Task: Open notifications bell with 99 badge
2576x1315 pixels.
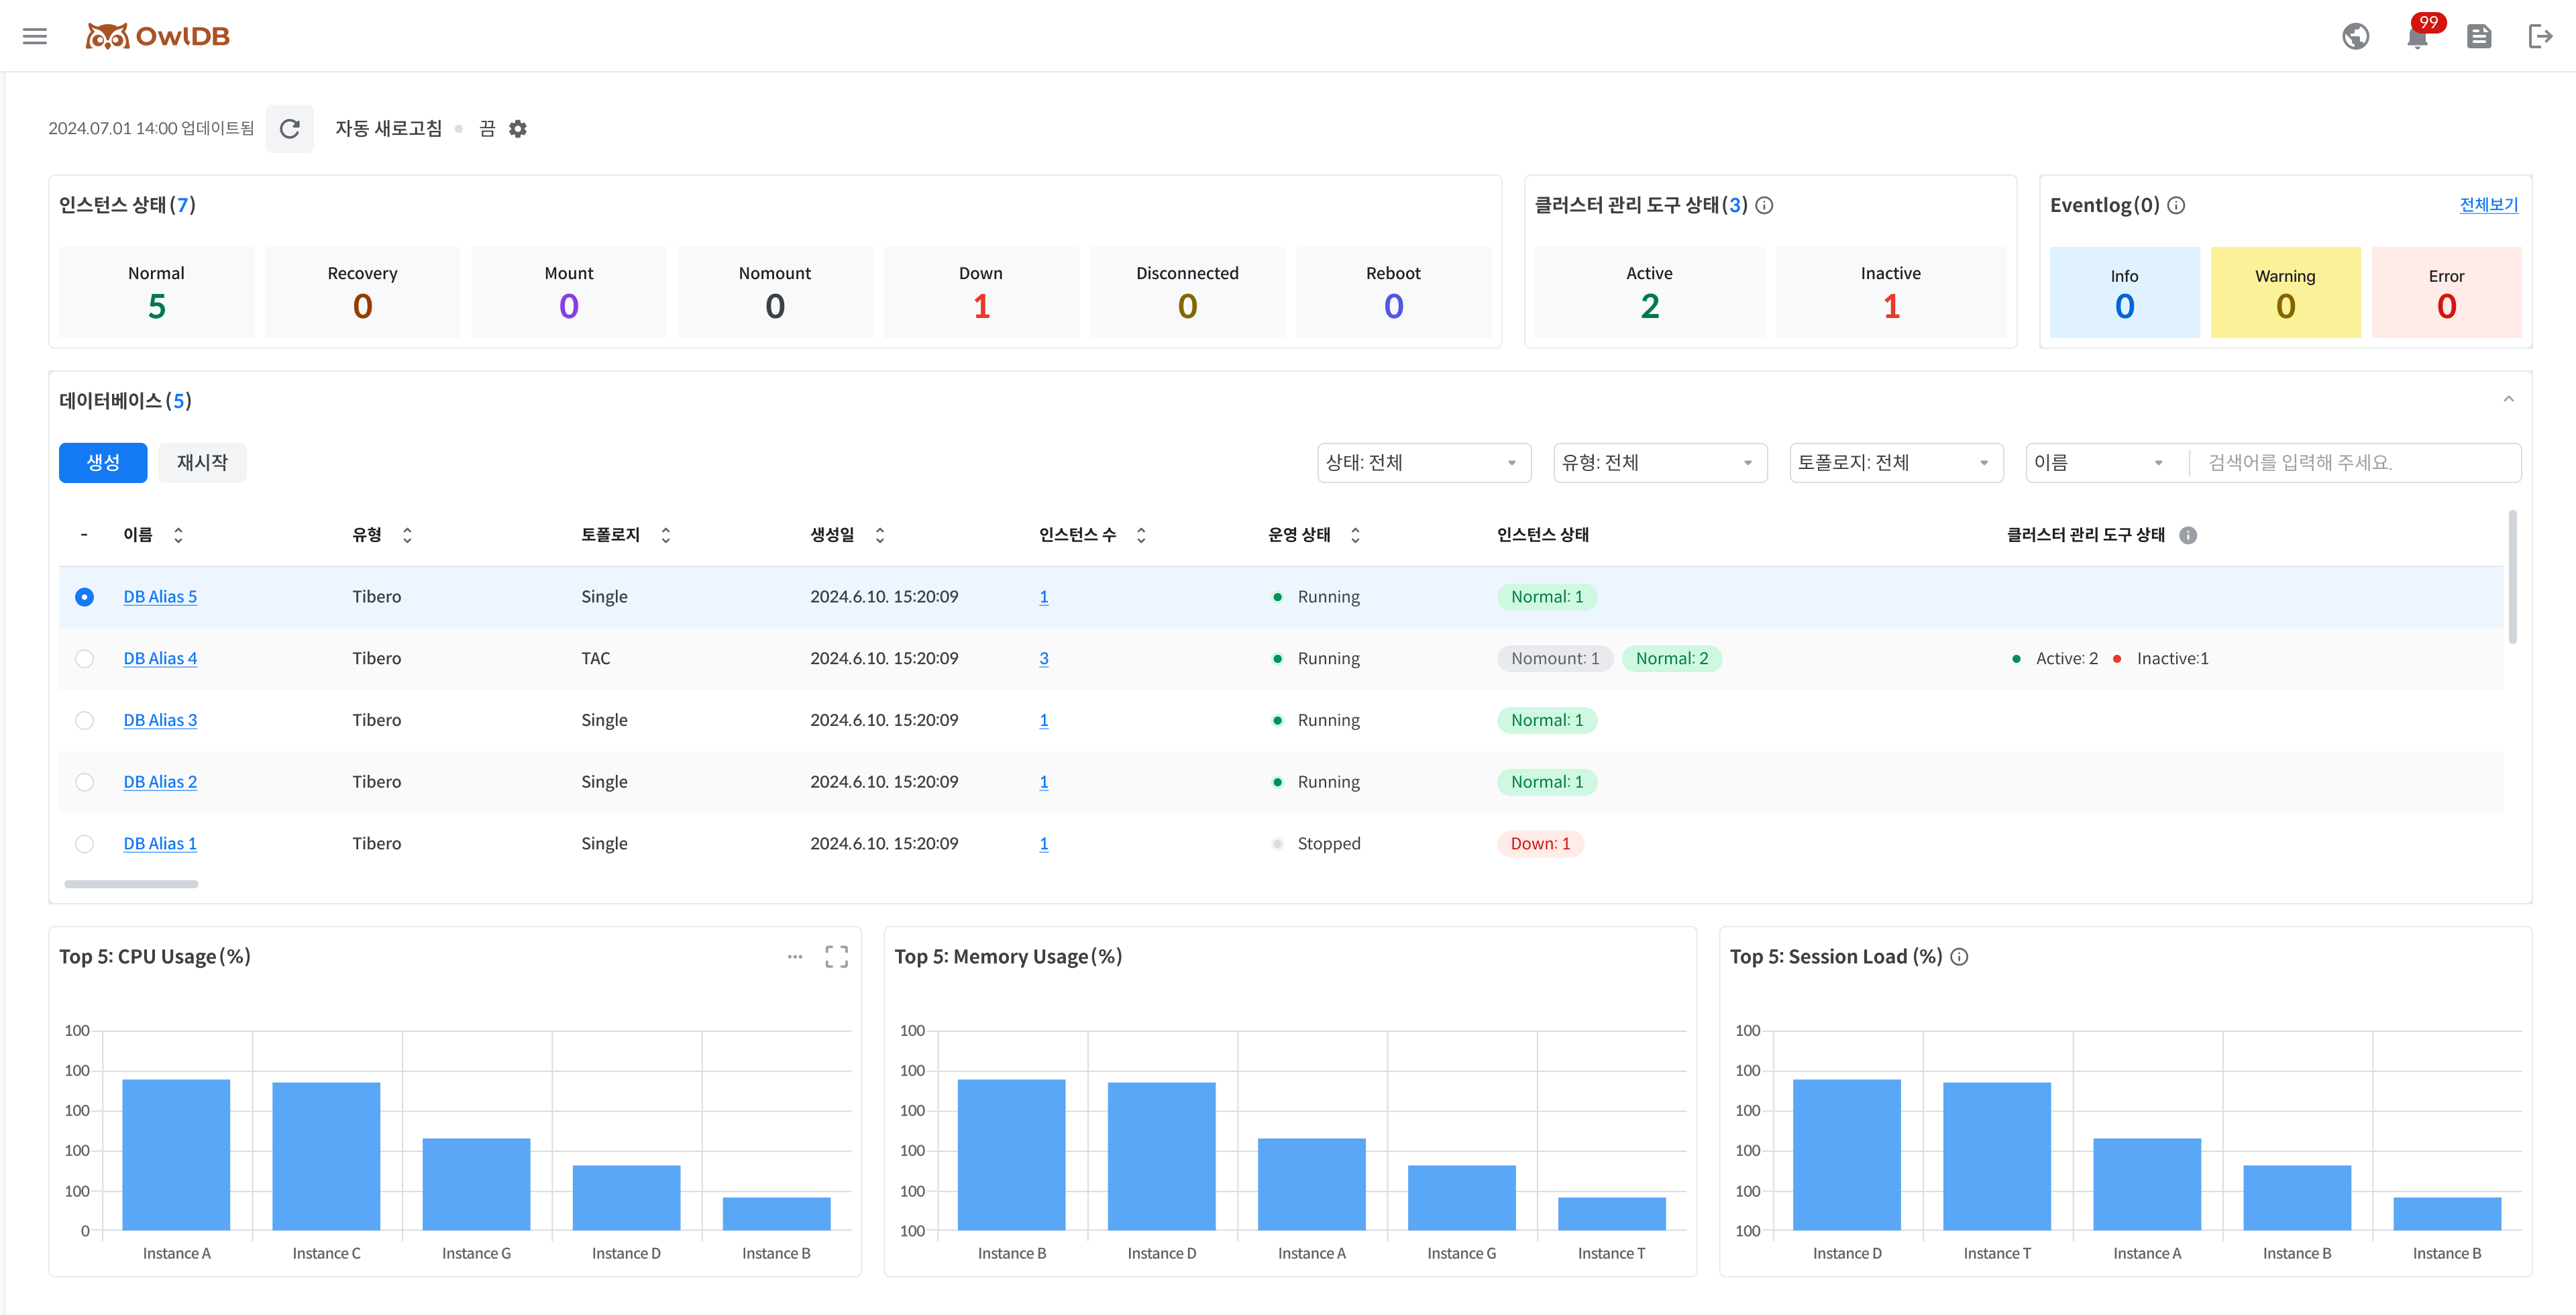Action: tap(2417, 37)
